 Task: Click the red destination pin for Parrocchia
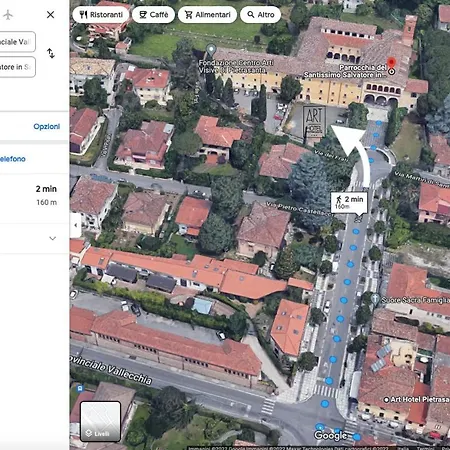tap(392, 64)
